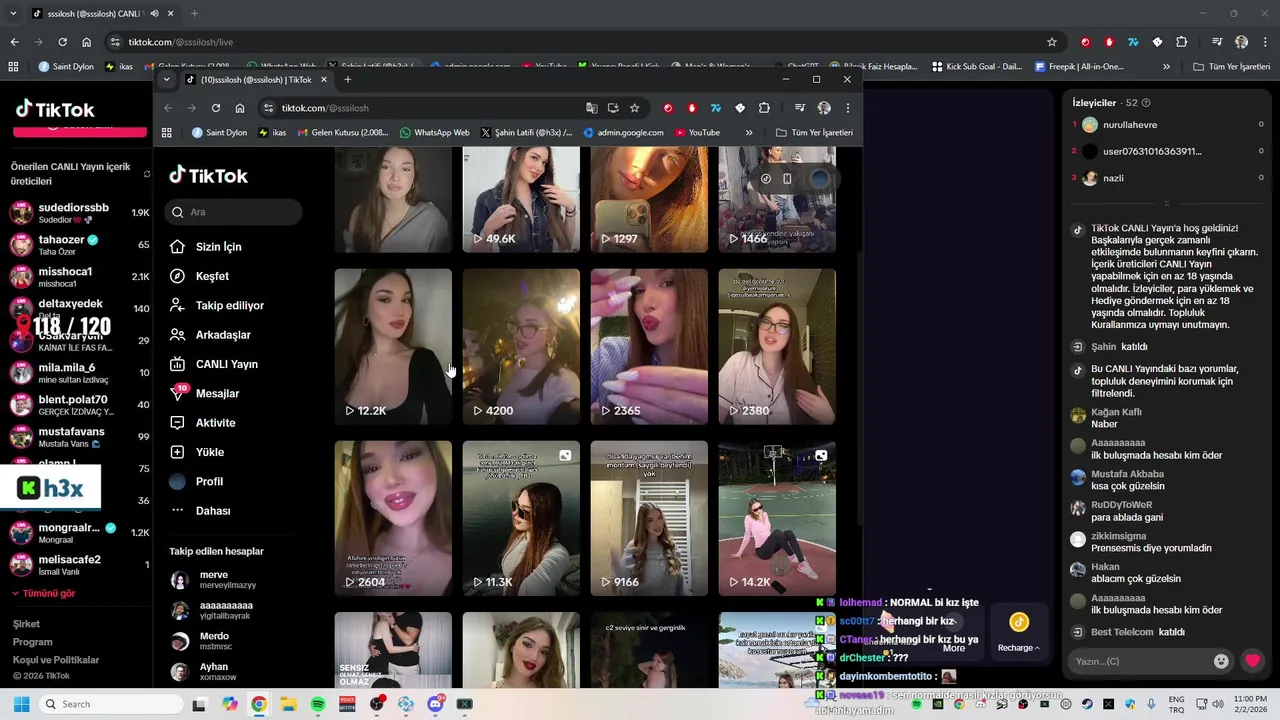Open Kick Sub Goal bookmark in back window
This screenshot has width=1280, height=720.
[x=977, y=67]
